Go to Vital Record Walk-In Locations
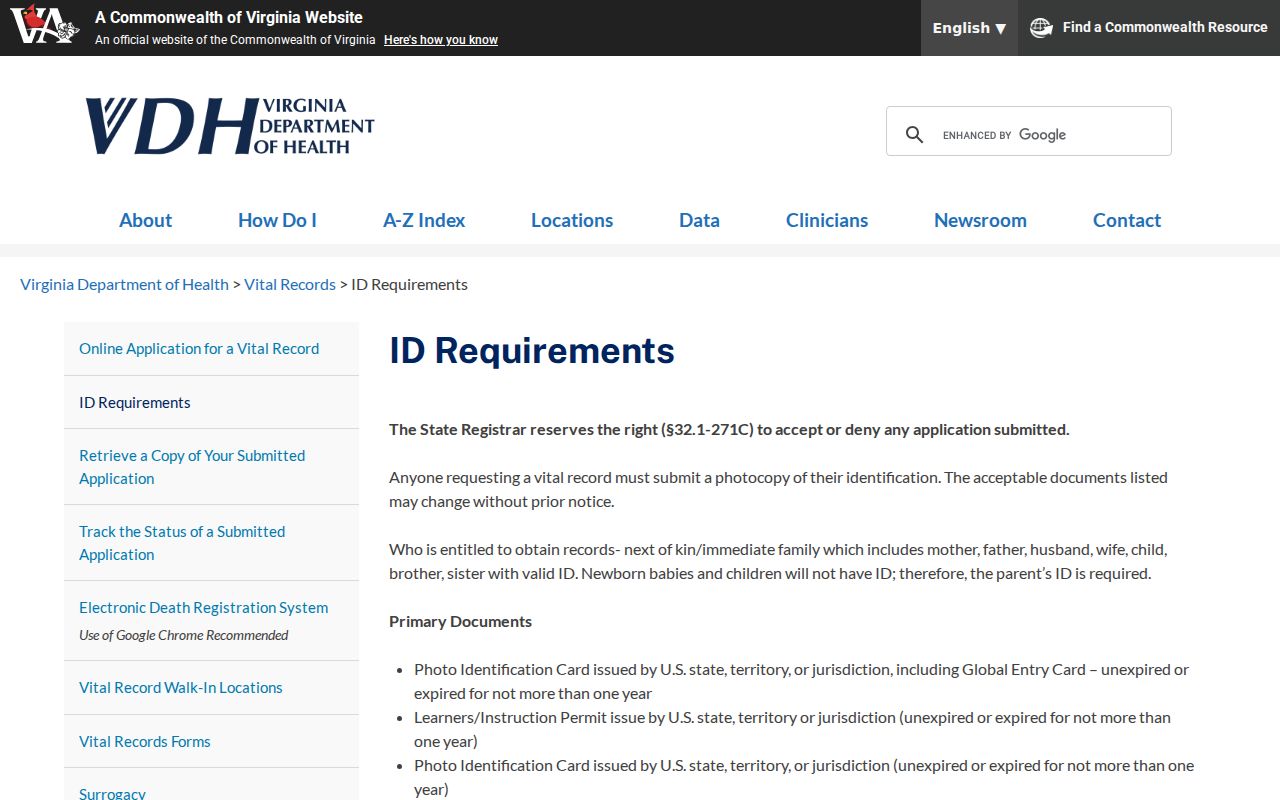1280x800 pixels. 181,687
